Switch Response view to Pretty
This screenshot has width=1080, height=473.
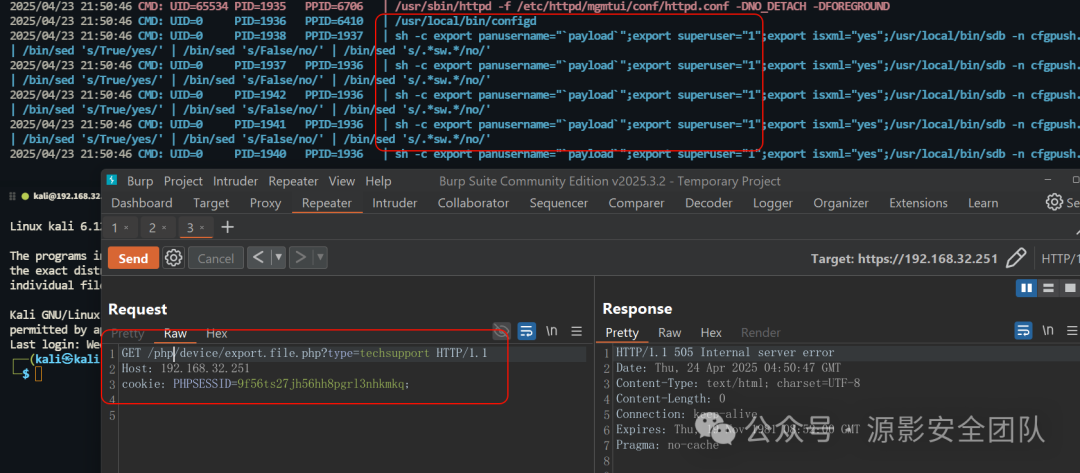622,333
